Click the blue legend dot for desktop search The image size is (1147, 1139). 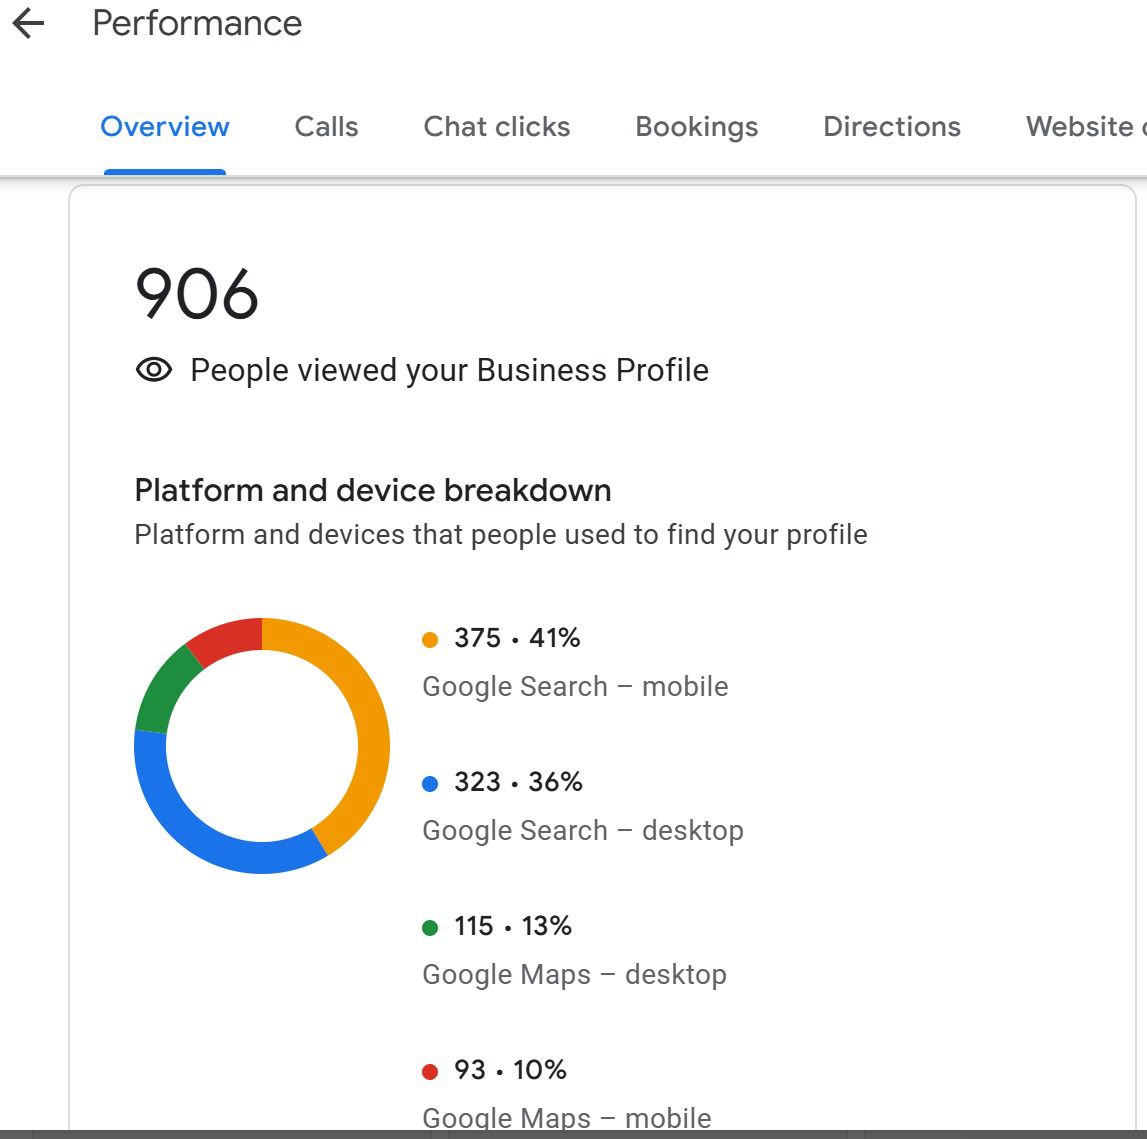point(430,784)
